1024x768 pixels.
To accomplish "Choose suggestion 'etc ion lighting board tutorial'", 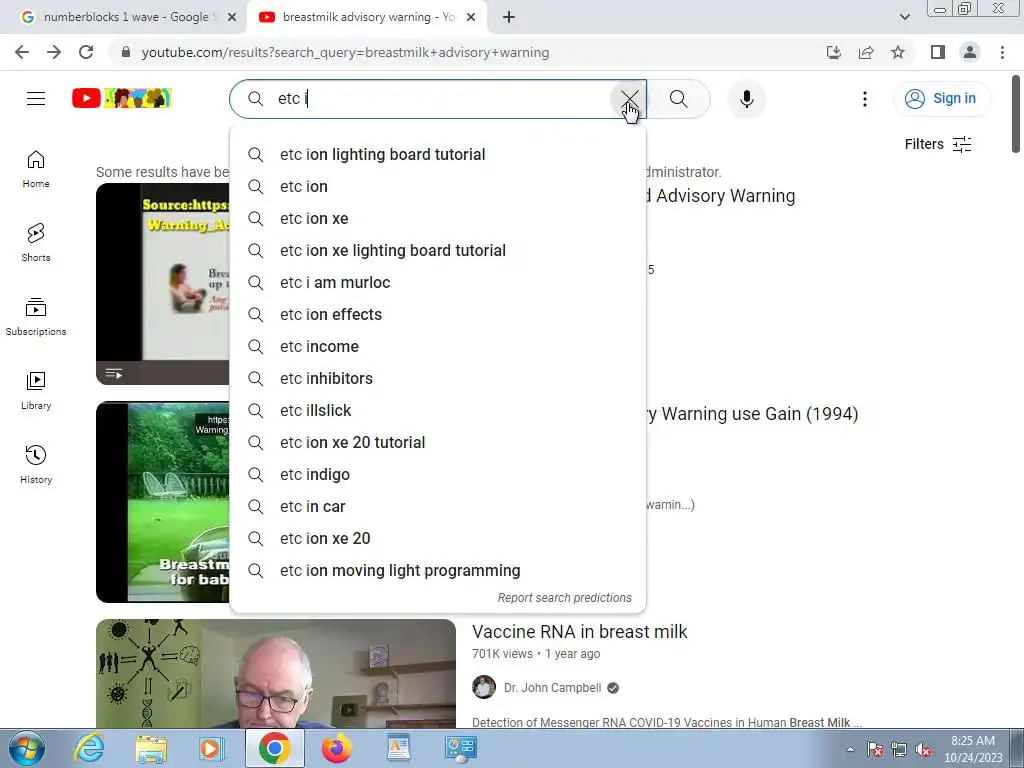I will pos(438,155).
